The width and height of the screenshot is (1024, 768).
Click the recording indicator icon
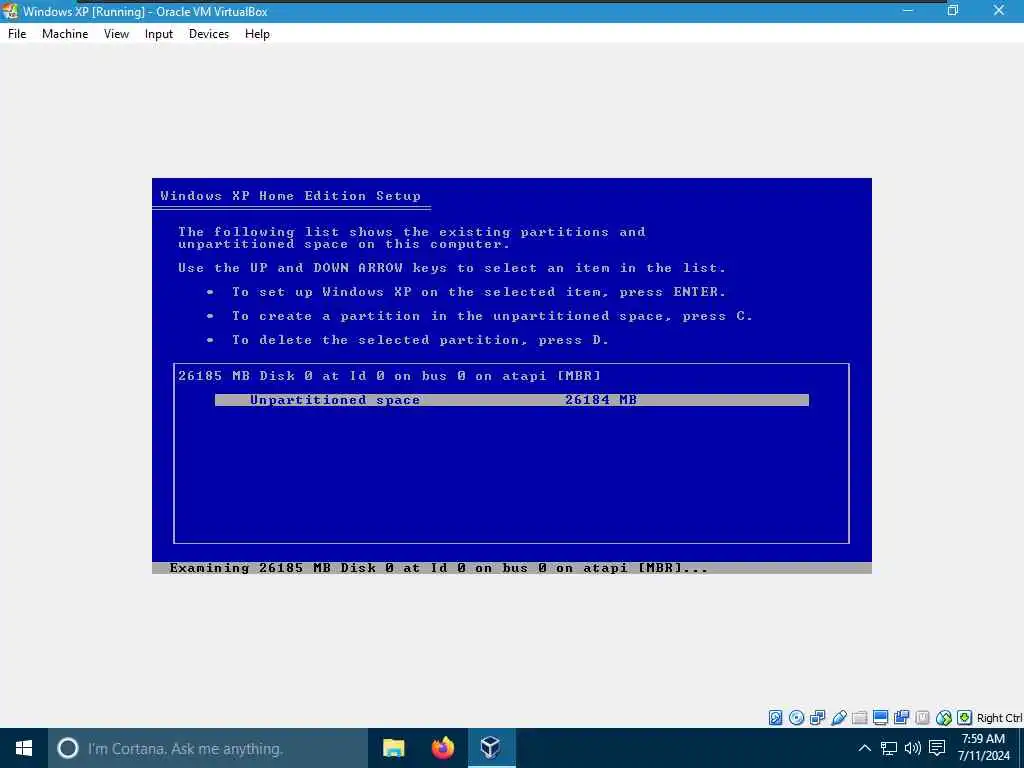pyautogui.click(x=901, y=718)
